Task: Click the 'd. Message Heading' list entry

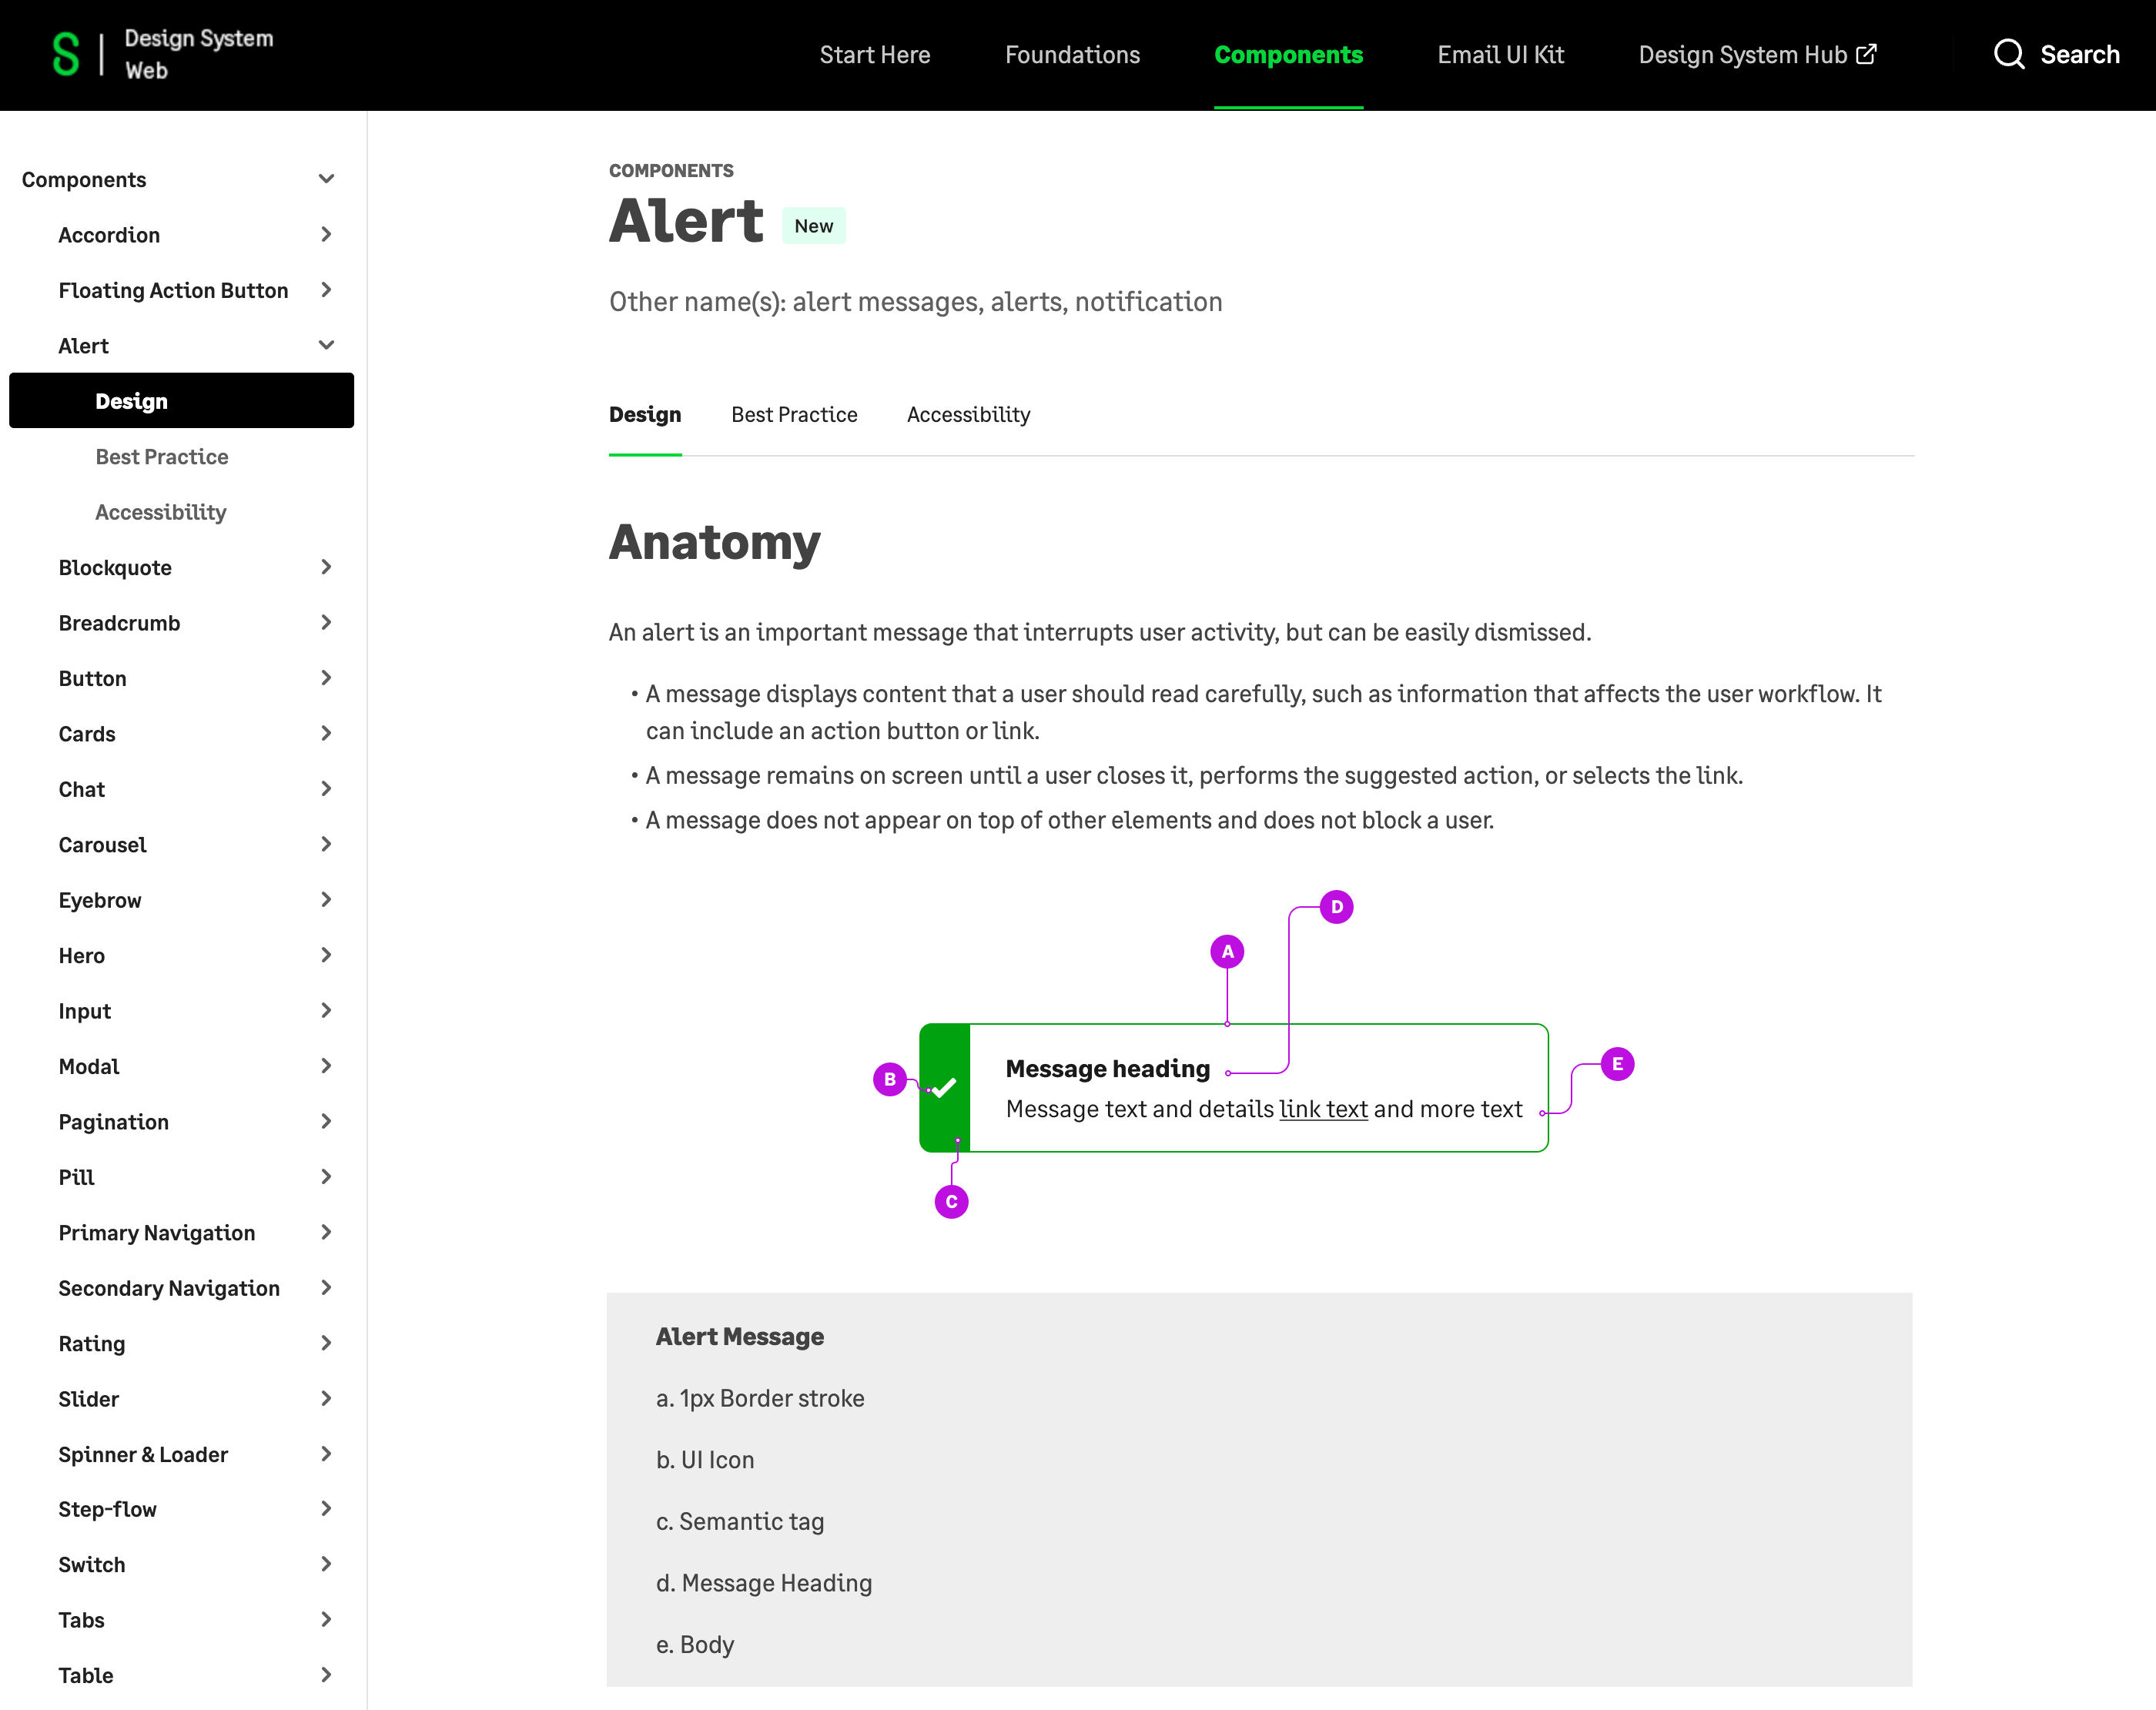Action: pyautogui.click(x=764, y=1584)
